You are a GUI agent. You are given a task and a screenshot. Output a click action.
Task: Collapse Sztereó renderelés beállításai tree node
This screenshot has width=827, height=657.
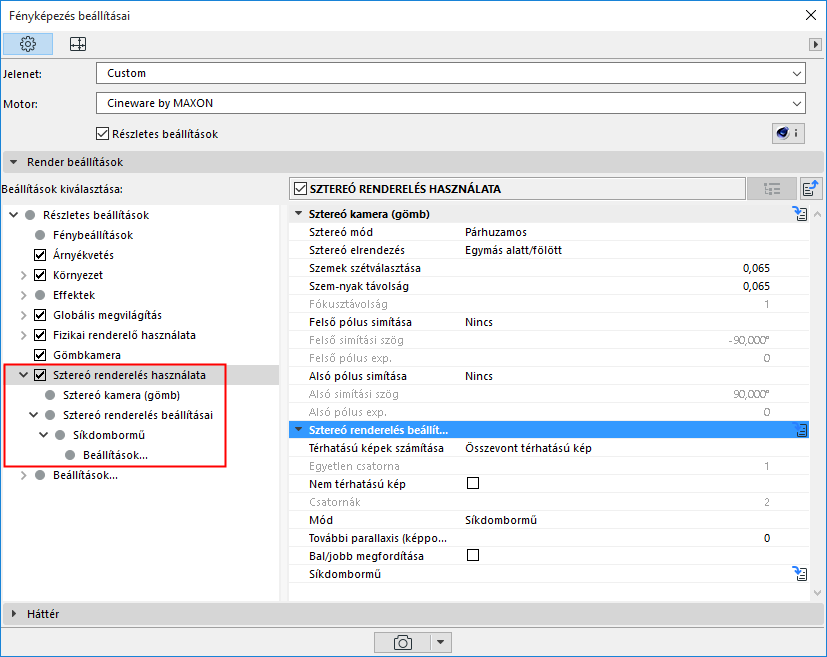point(34,415)
